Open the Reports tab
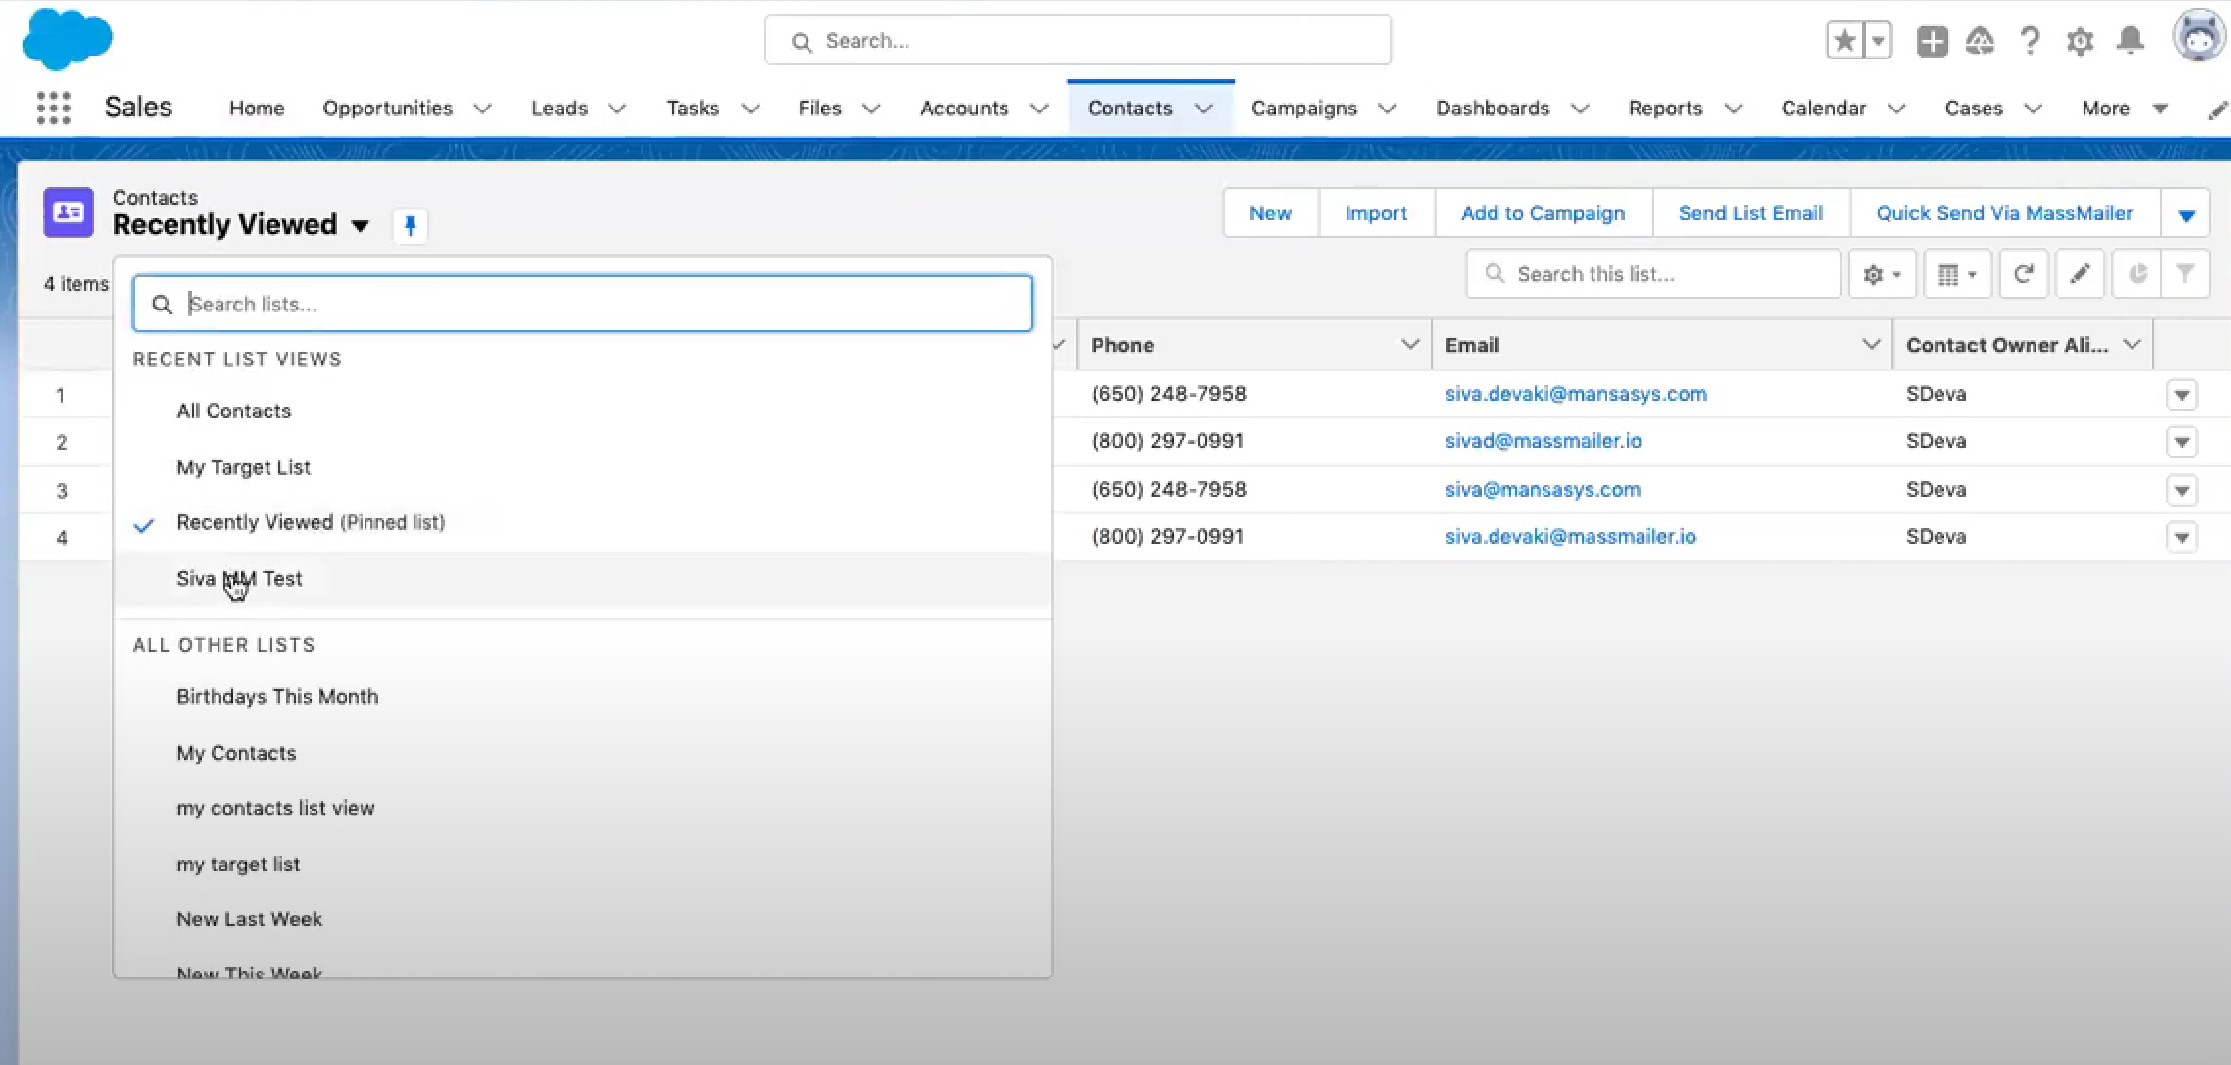This screenshot has width=2231, height=1065. click(1665, 108)
